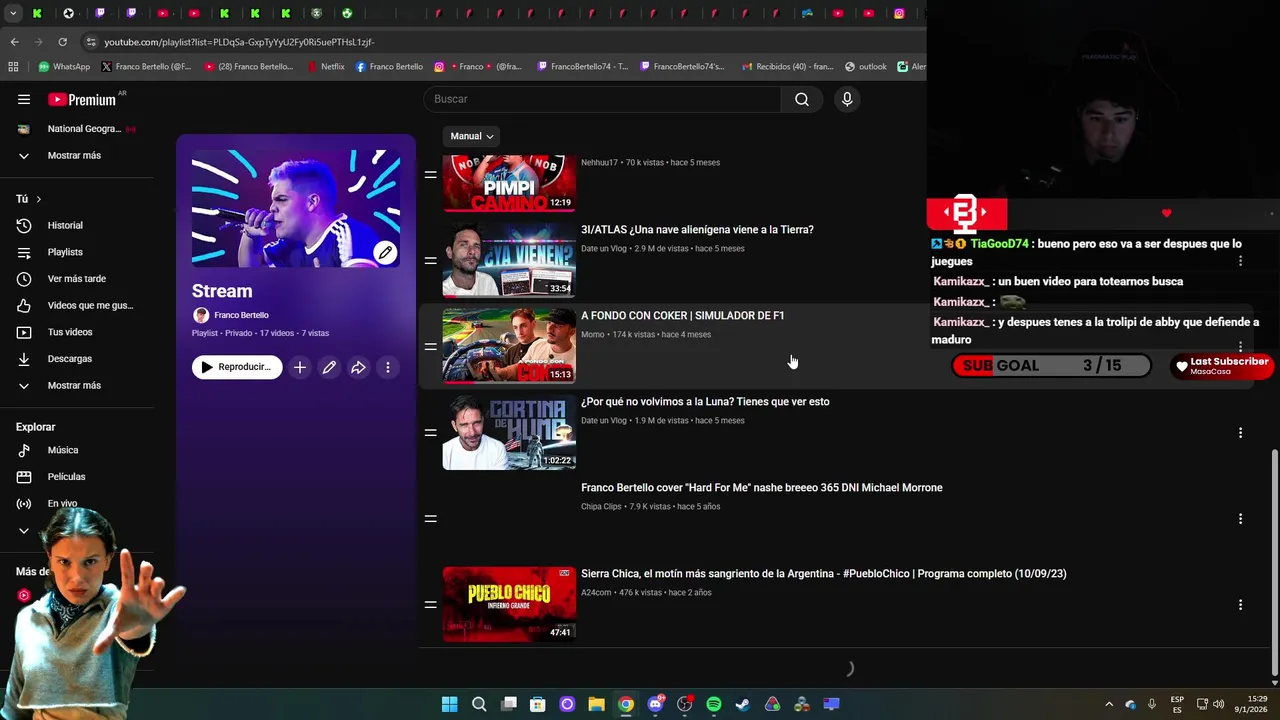Open Cortina de Humo Luna video thumbnail

(509, 432)
